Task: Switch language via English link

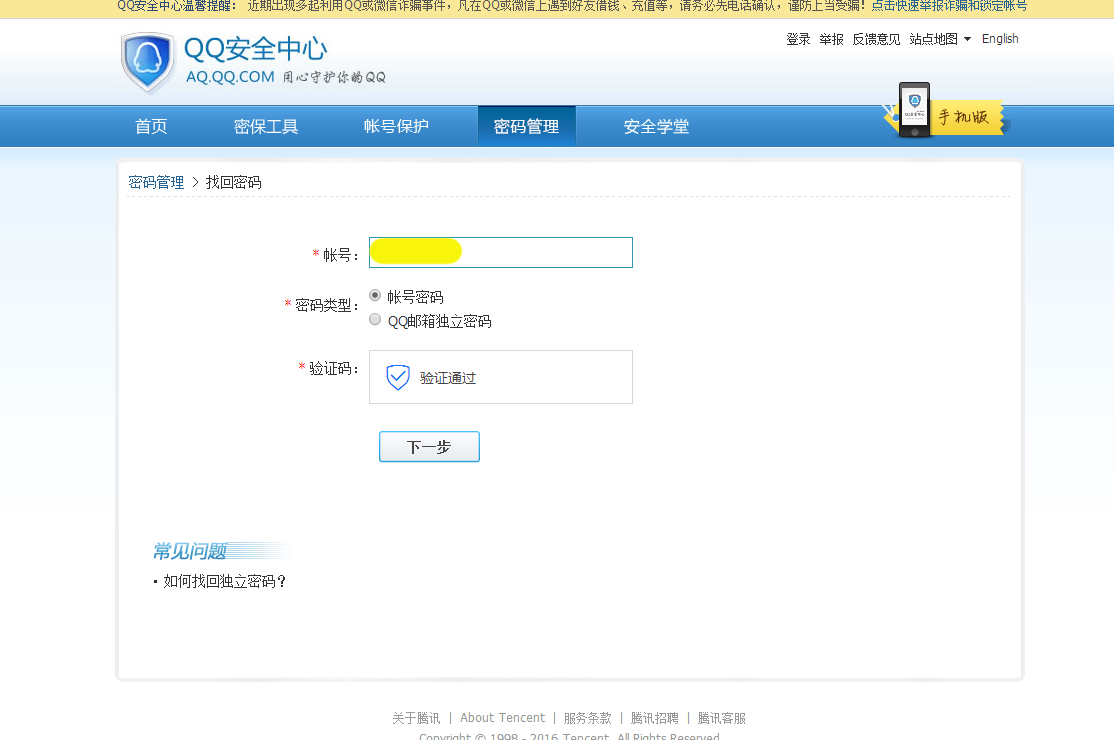Action: pos(1000,39)
